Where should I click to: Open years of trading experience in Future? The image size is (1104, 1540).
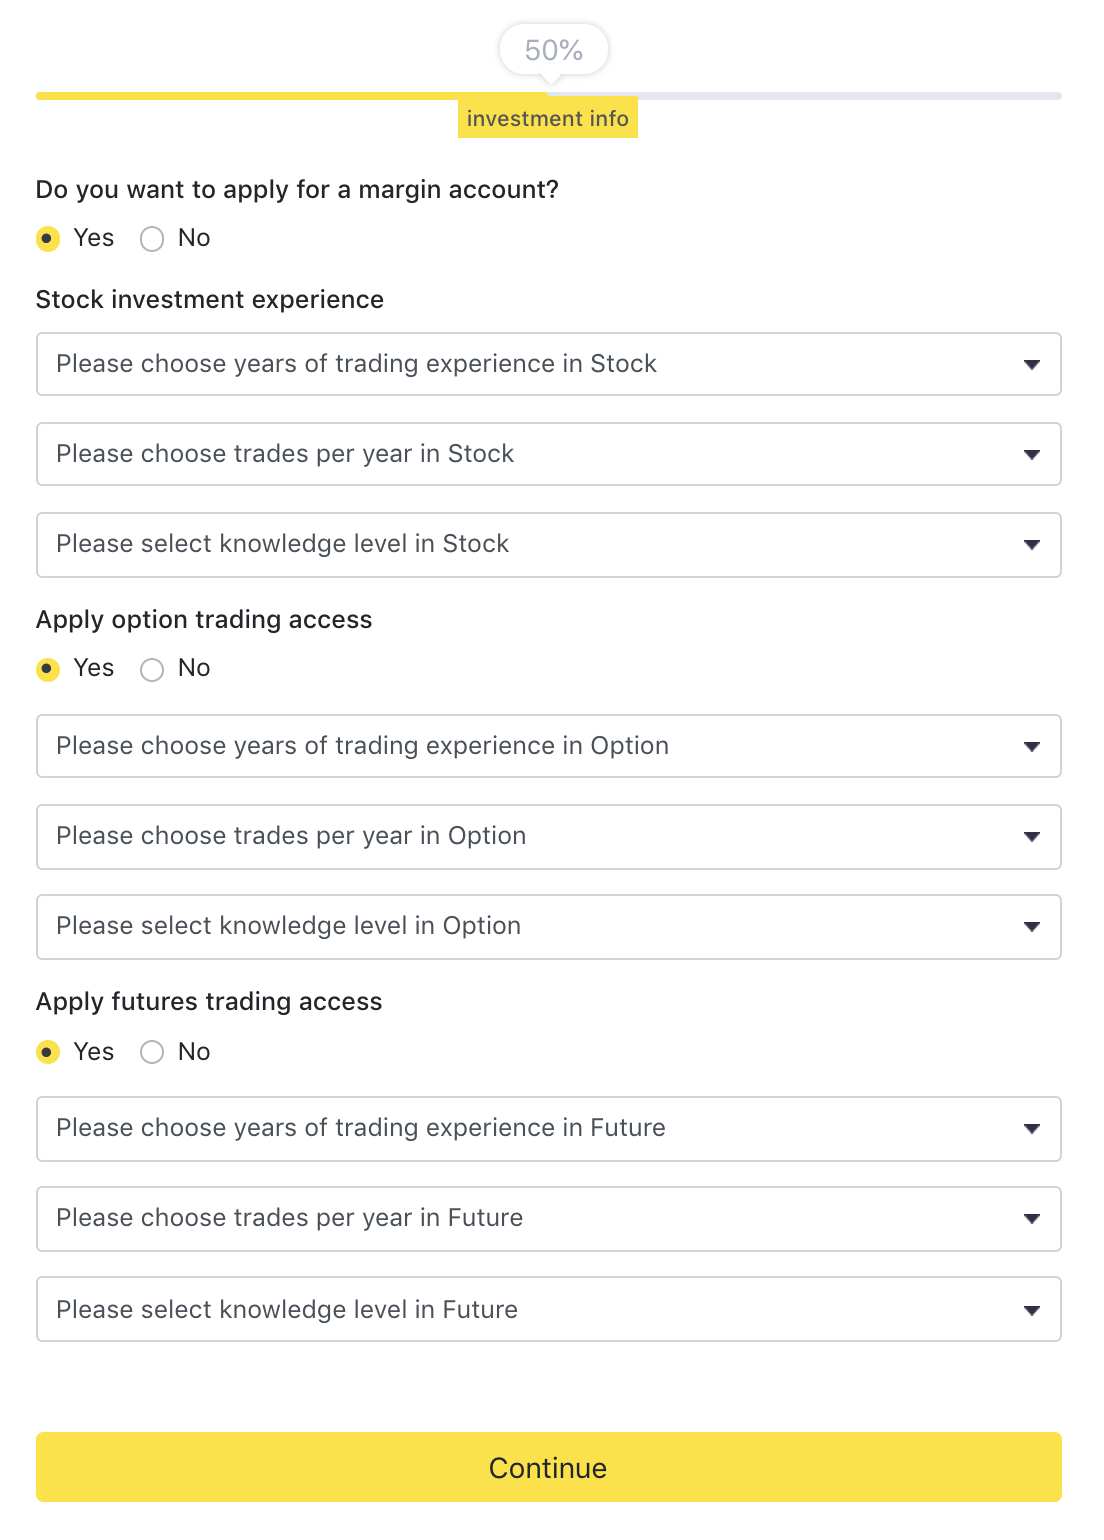(x=548, y=1129)
